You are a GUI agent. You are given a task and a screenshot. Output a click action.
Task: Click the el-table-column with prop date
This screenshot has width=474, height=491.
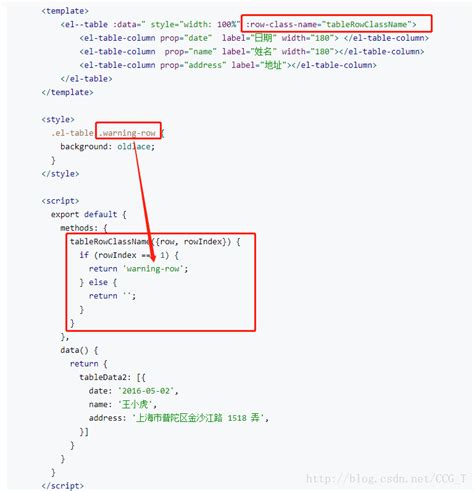pos(254,38)
